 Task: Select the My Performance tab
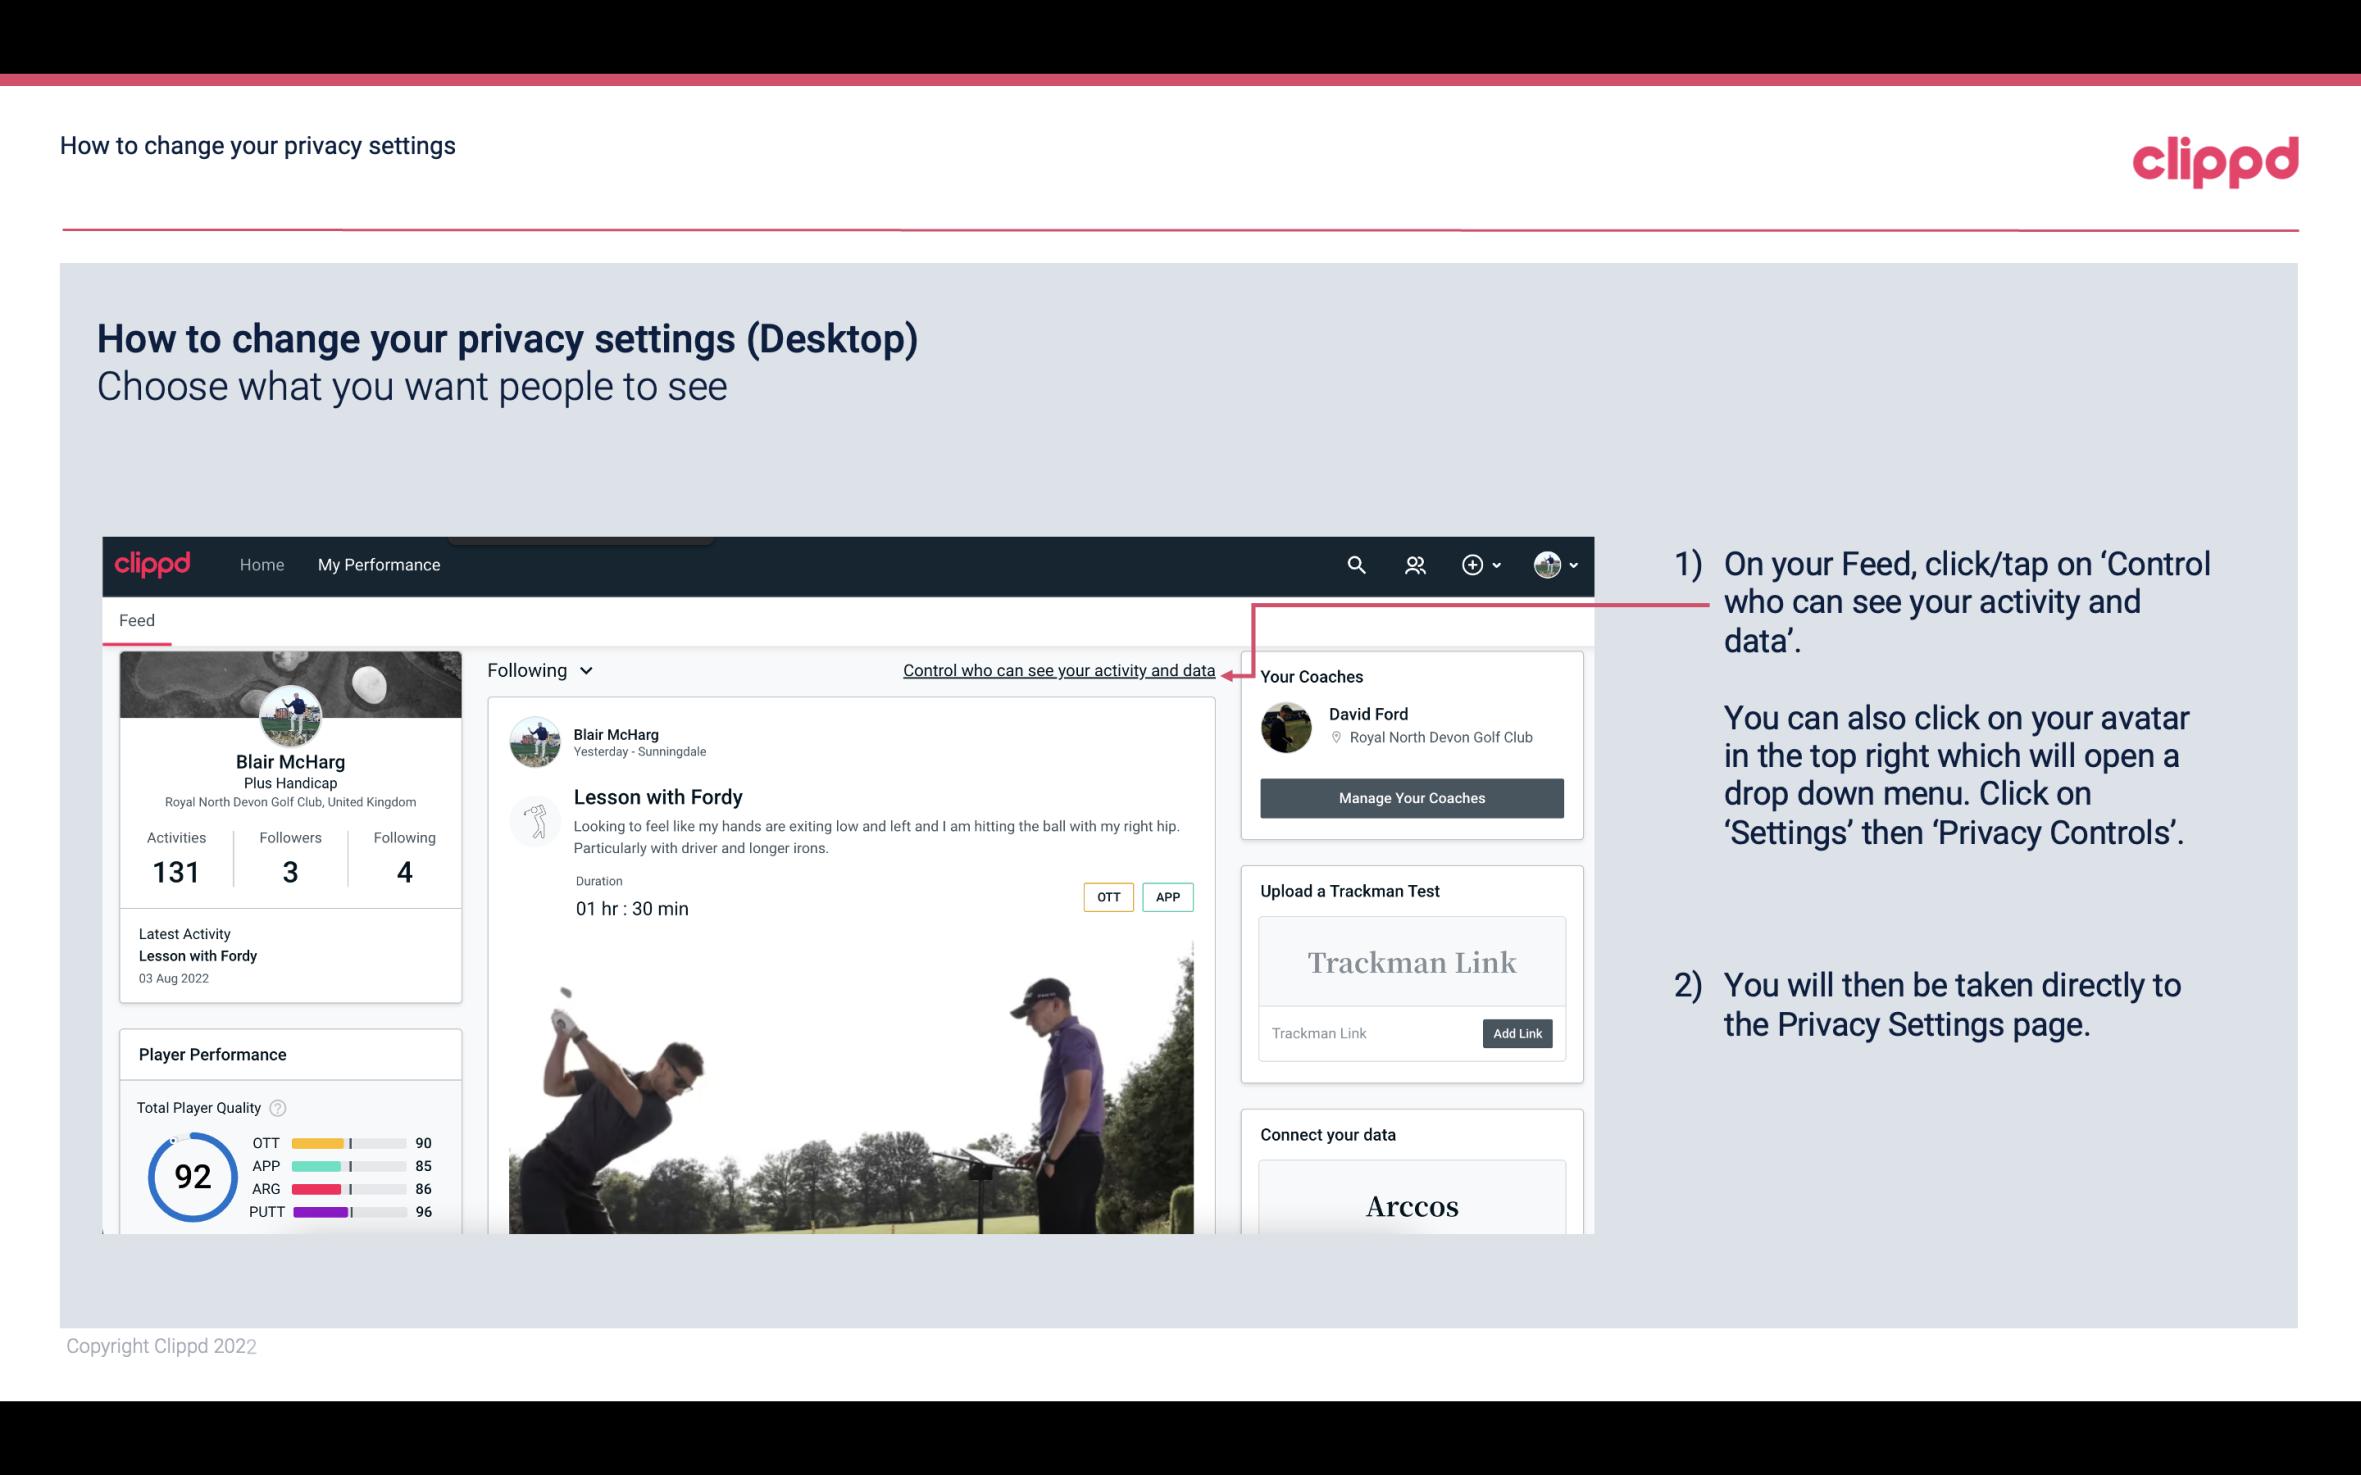pyautogui.click(x=379, y=564)
